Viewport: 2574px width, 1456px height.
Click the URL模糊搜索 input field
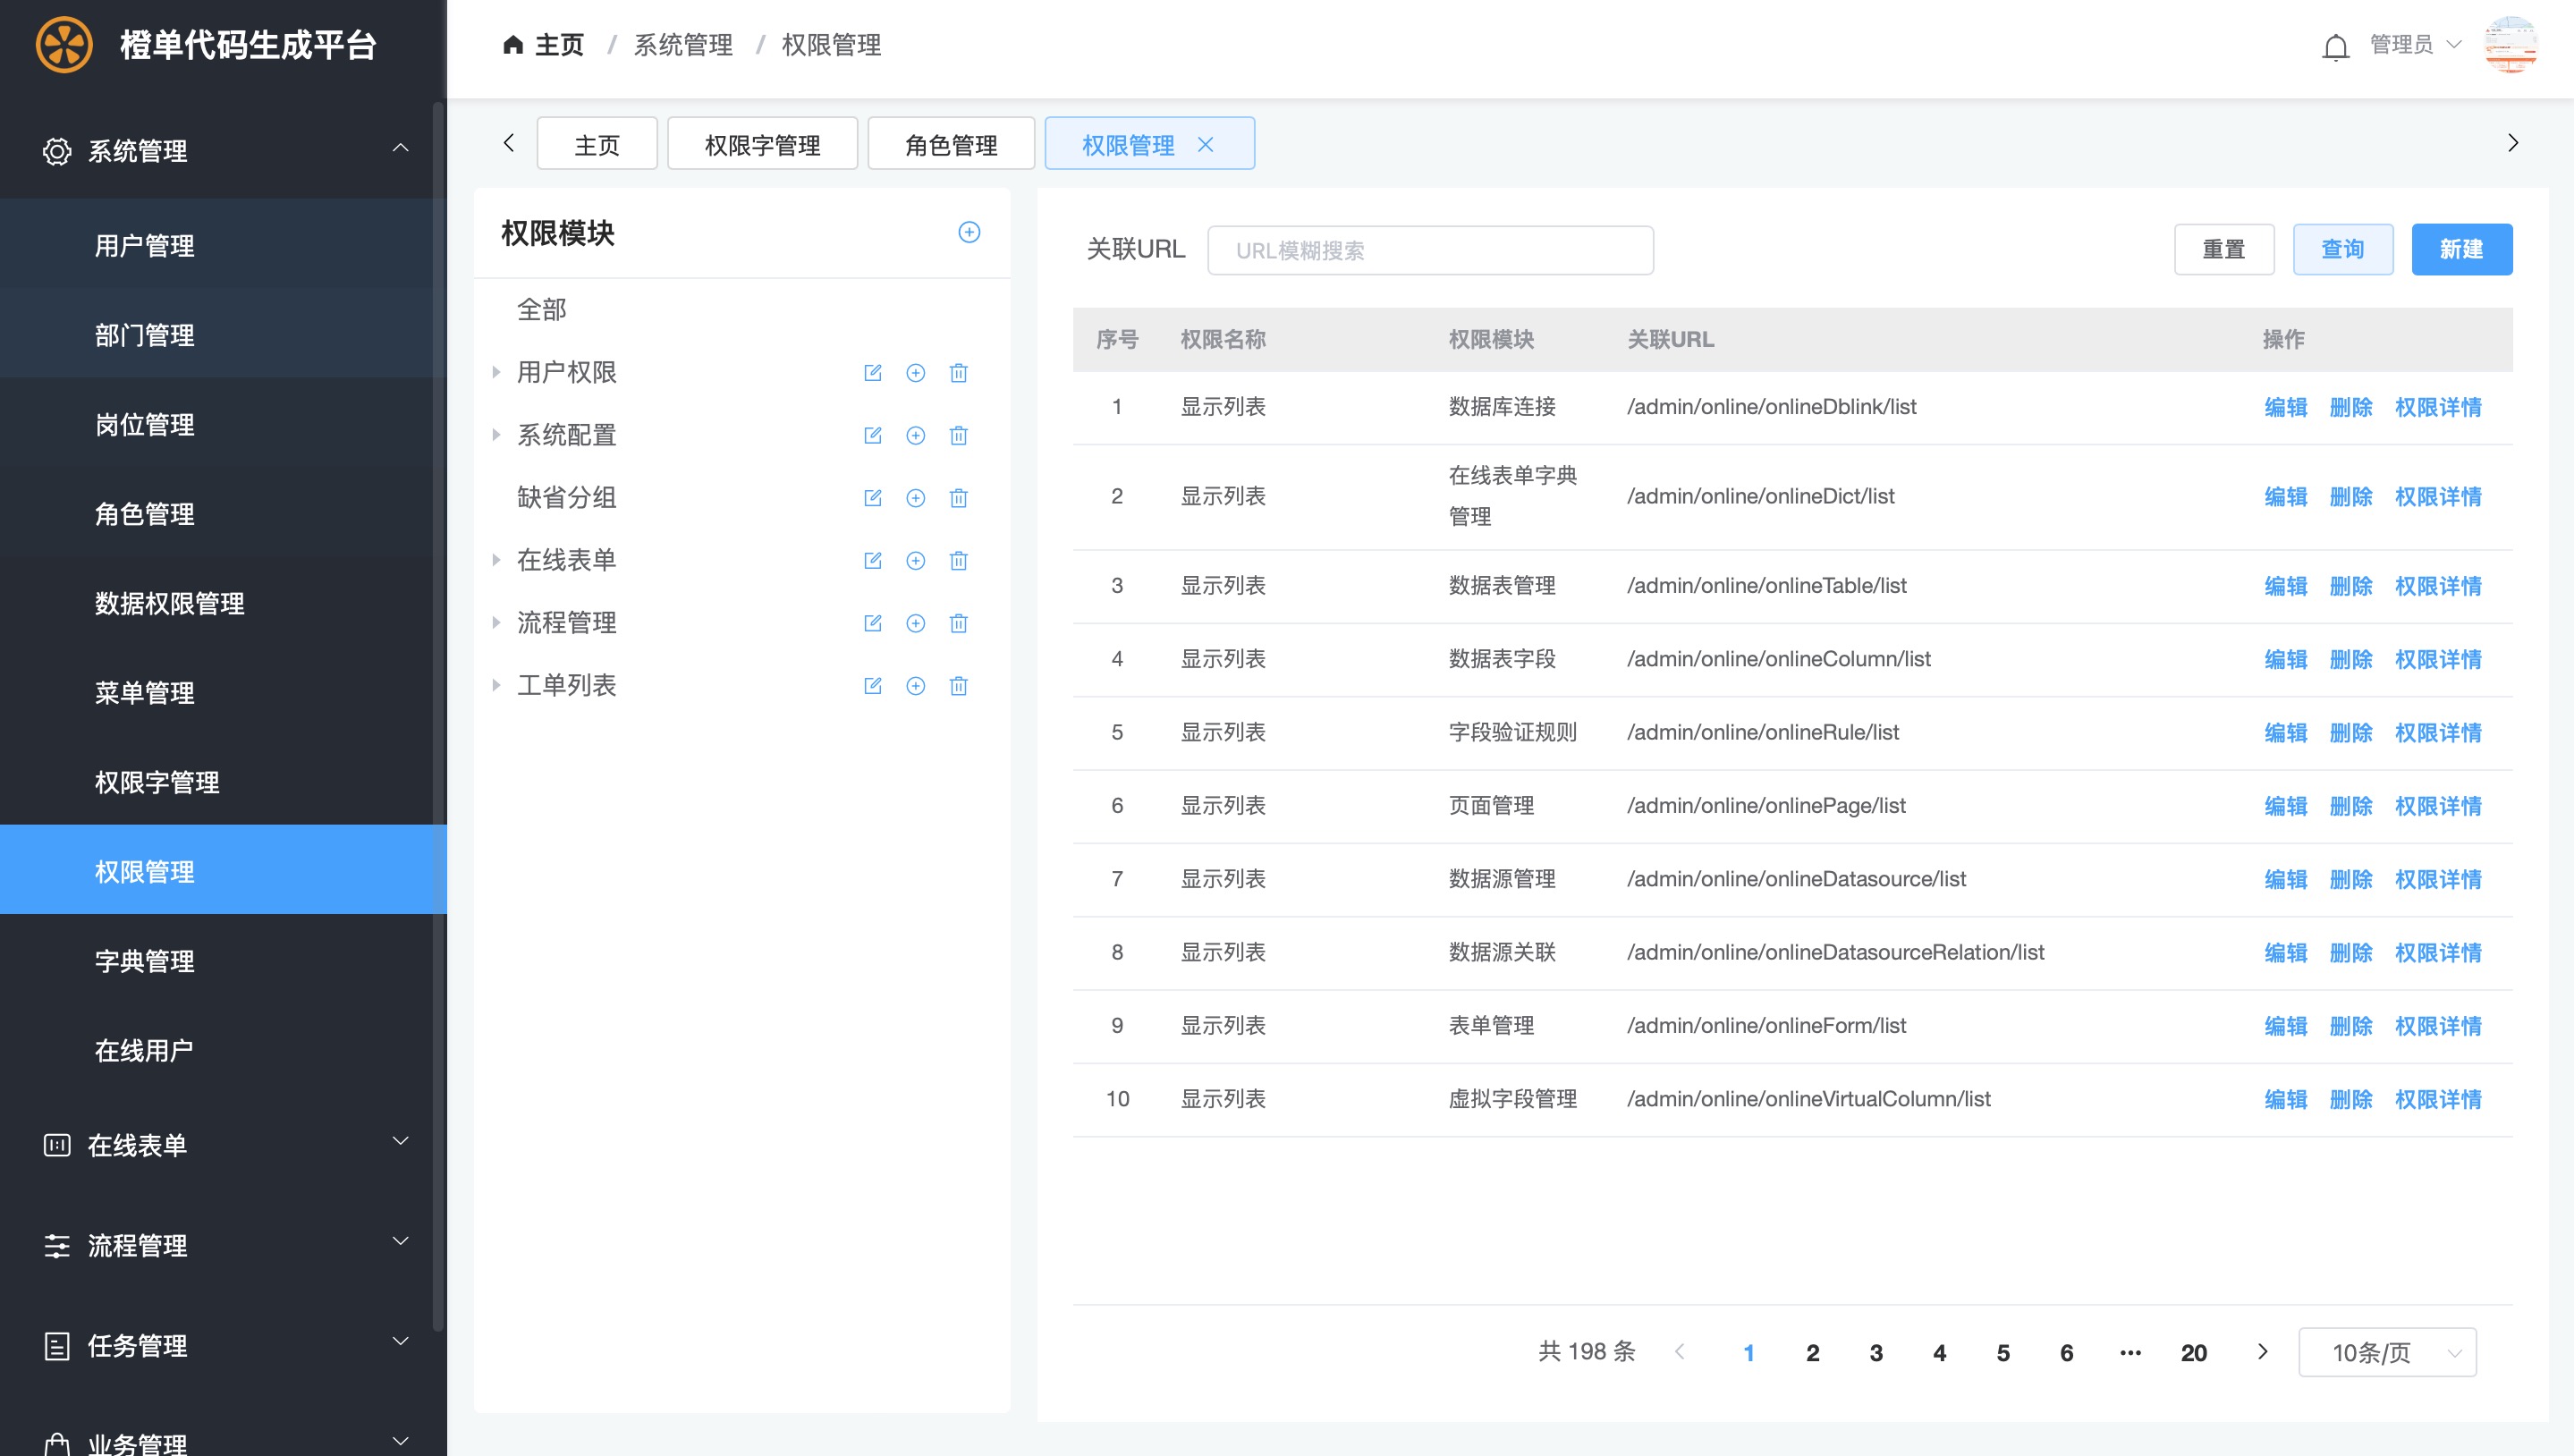click(x=1430, y=250)
